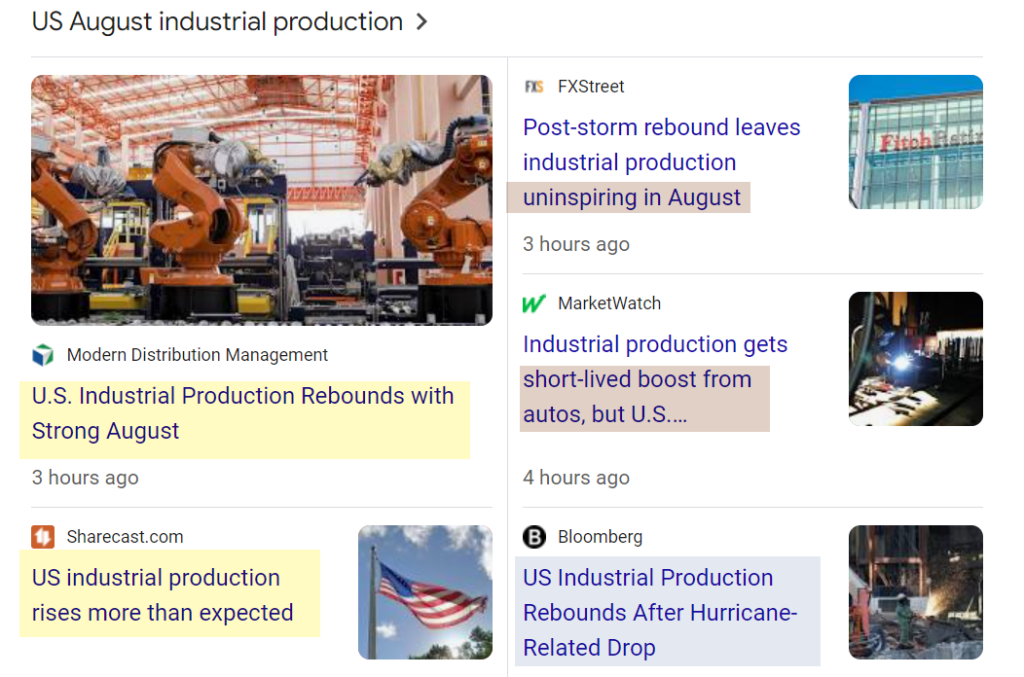Image resolution: width=1024 pixels, height=677 pixels.
Task: Click the FXStreet source name text
Action: click(x=591, y=87)
